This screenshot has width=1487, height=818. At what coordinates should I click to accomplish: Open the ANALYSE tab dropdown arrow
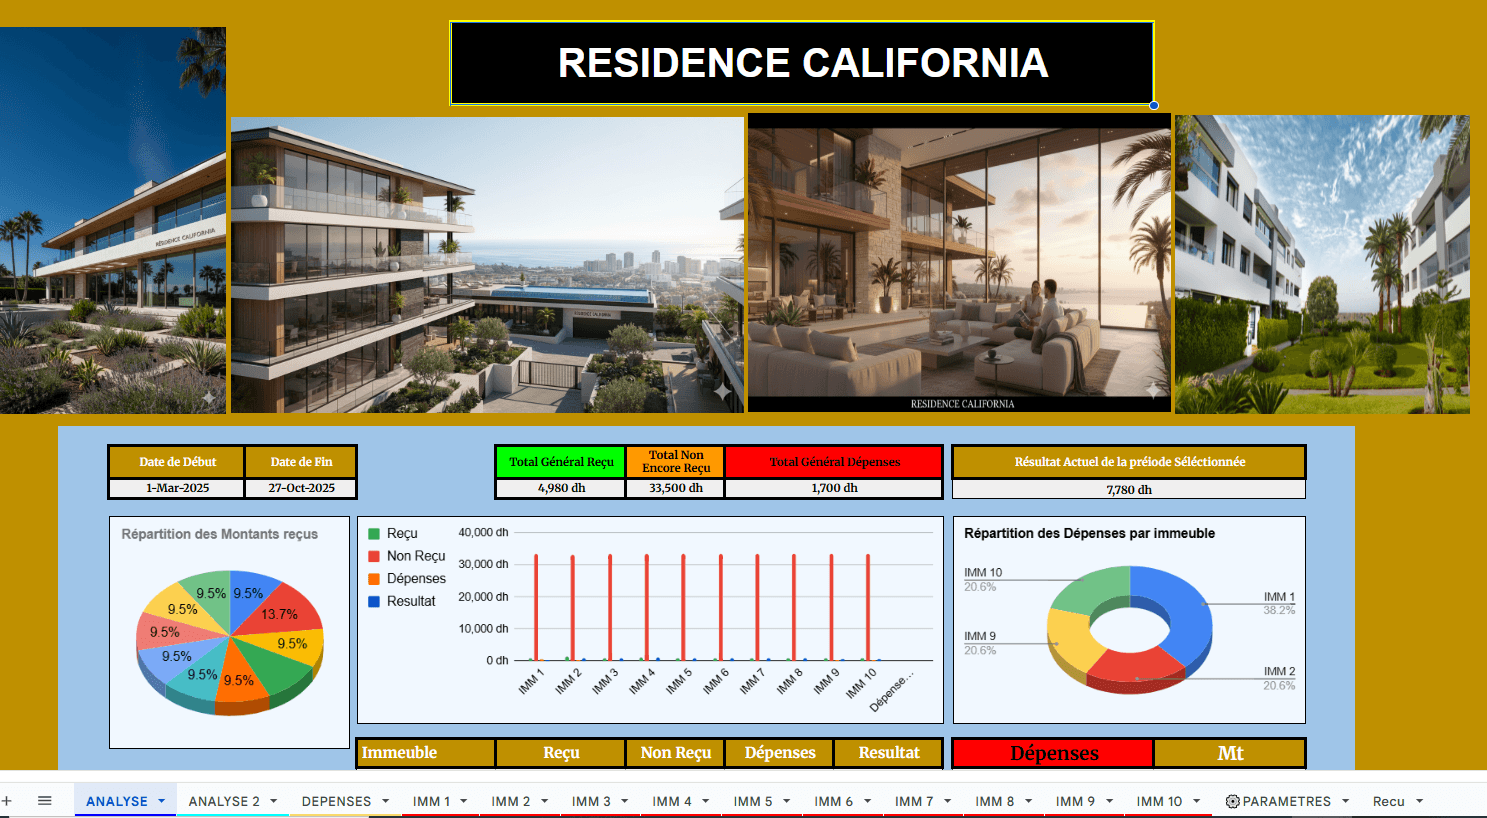click(x=161, y=801)
